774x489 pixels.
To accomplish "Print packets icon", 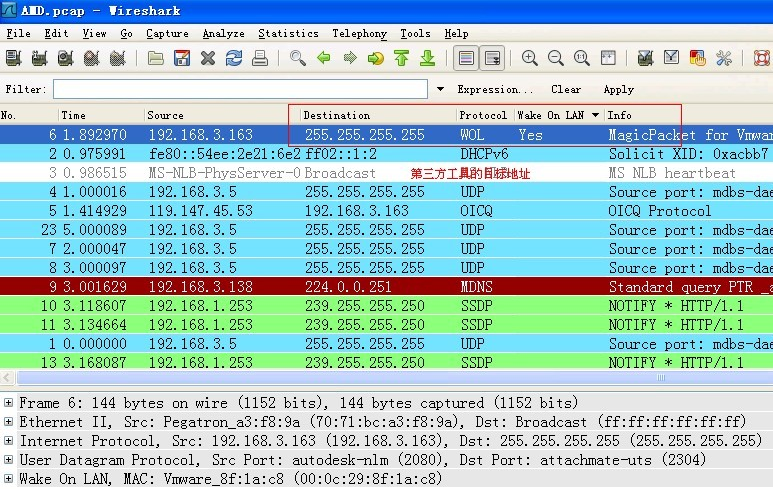I will pyautogui.click(x=260, y=58).
